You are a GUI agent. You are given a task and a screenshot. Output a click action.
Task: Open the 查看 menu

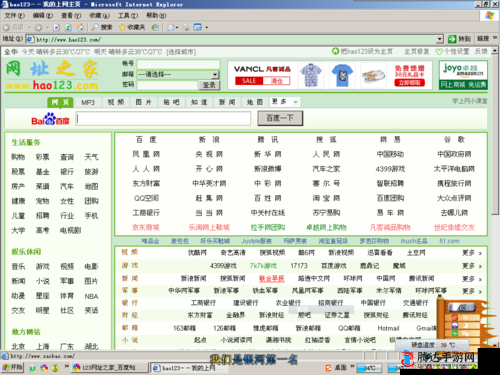point(71,16)
